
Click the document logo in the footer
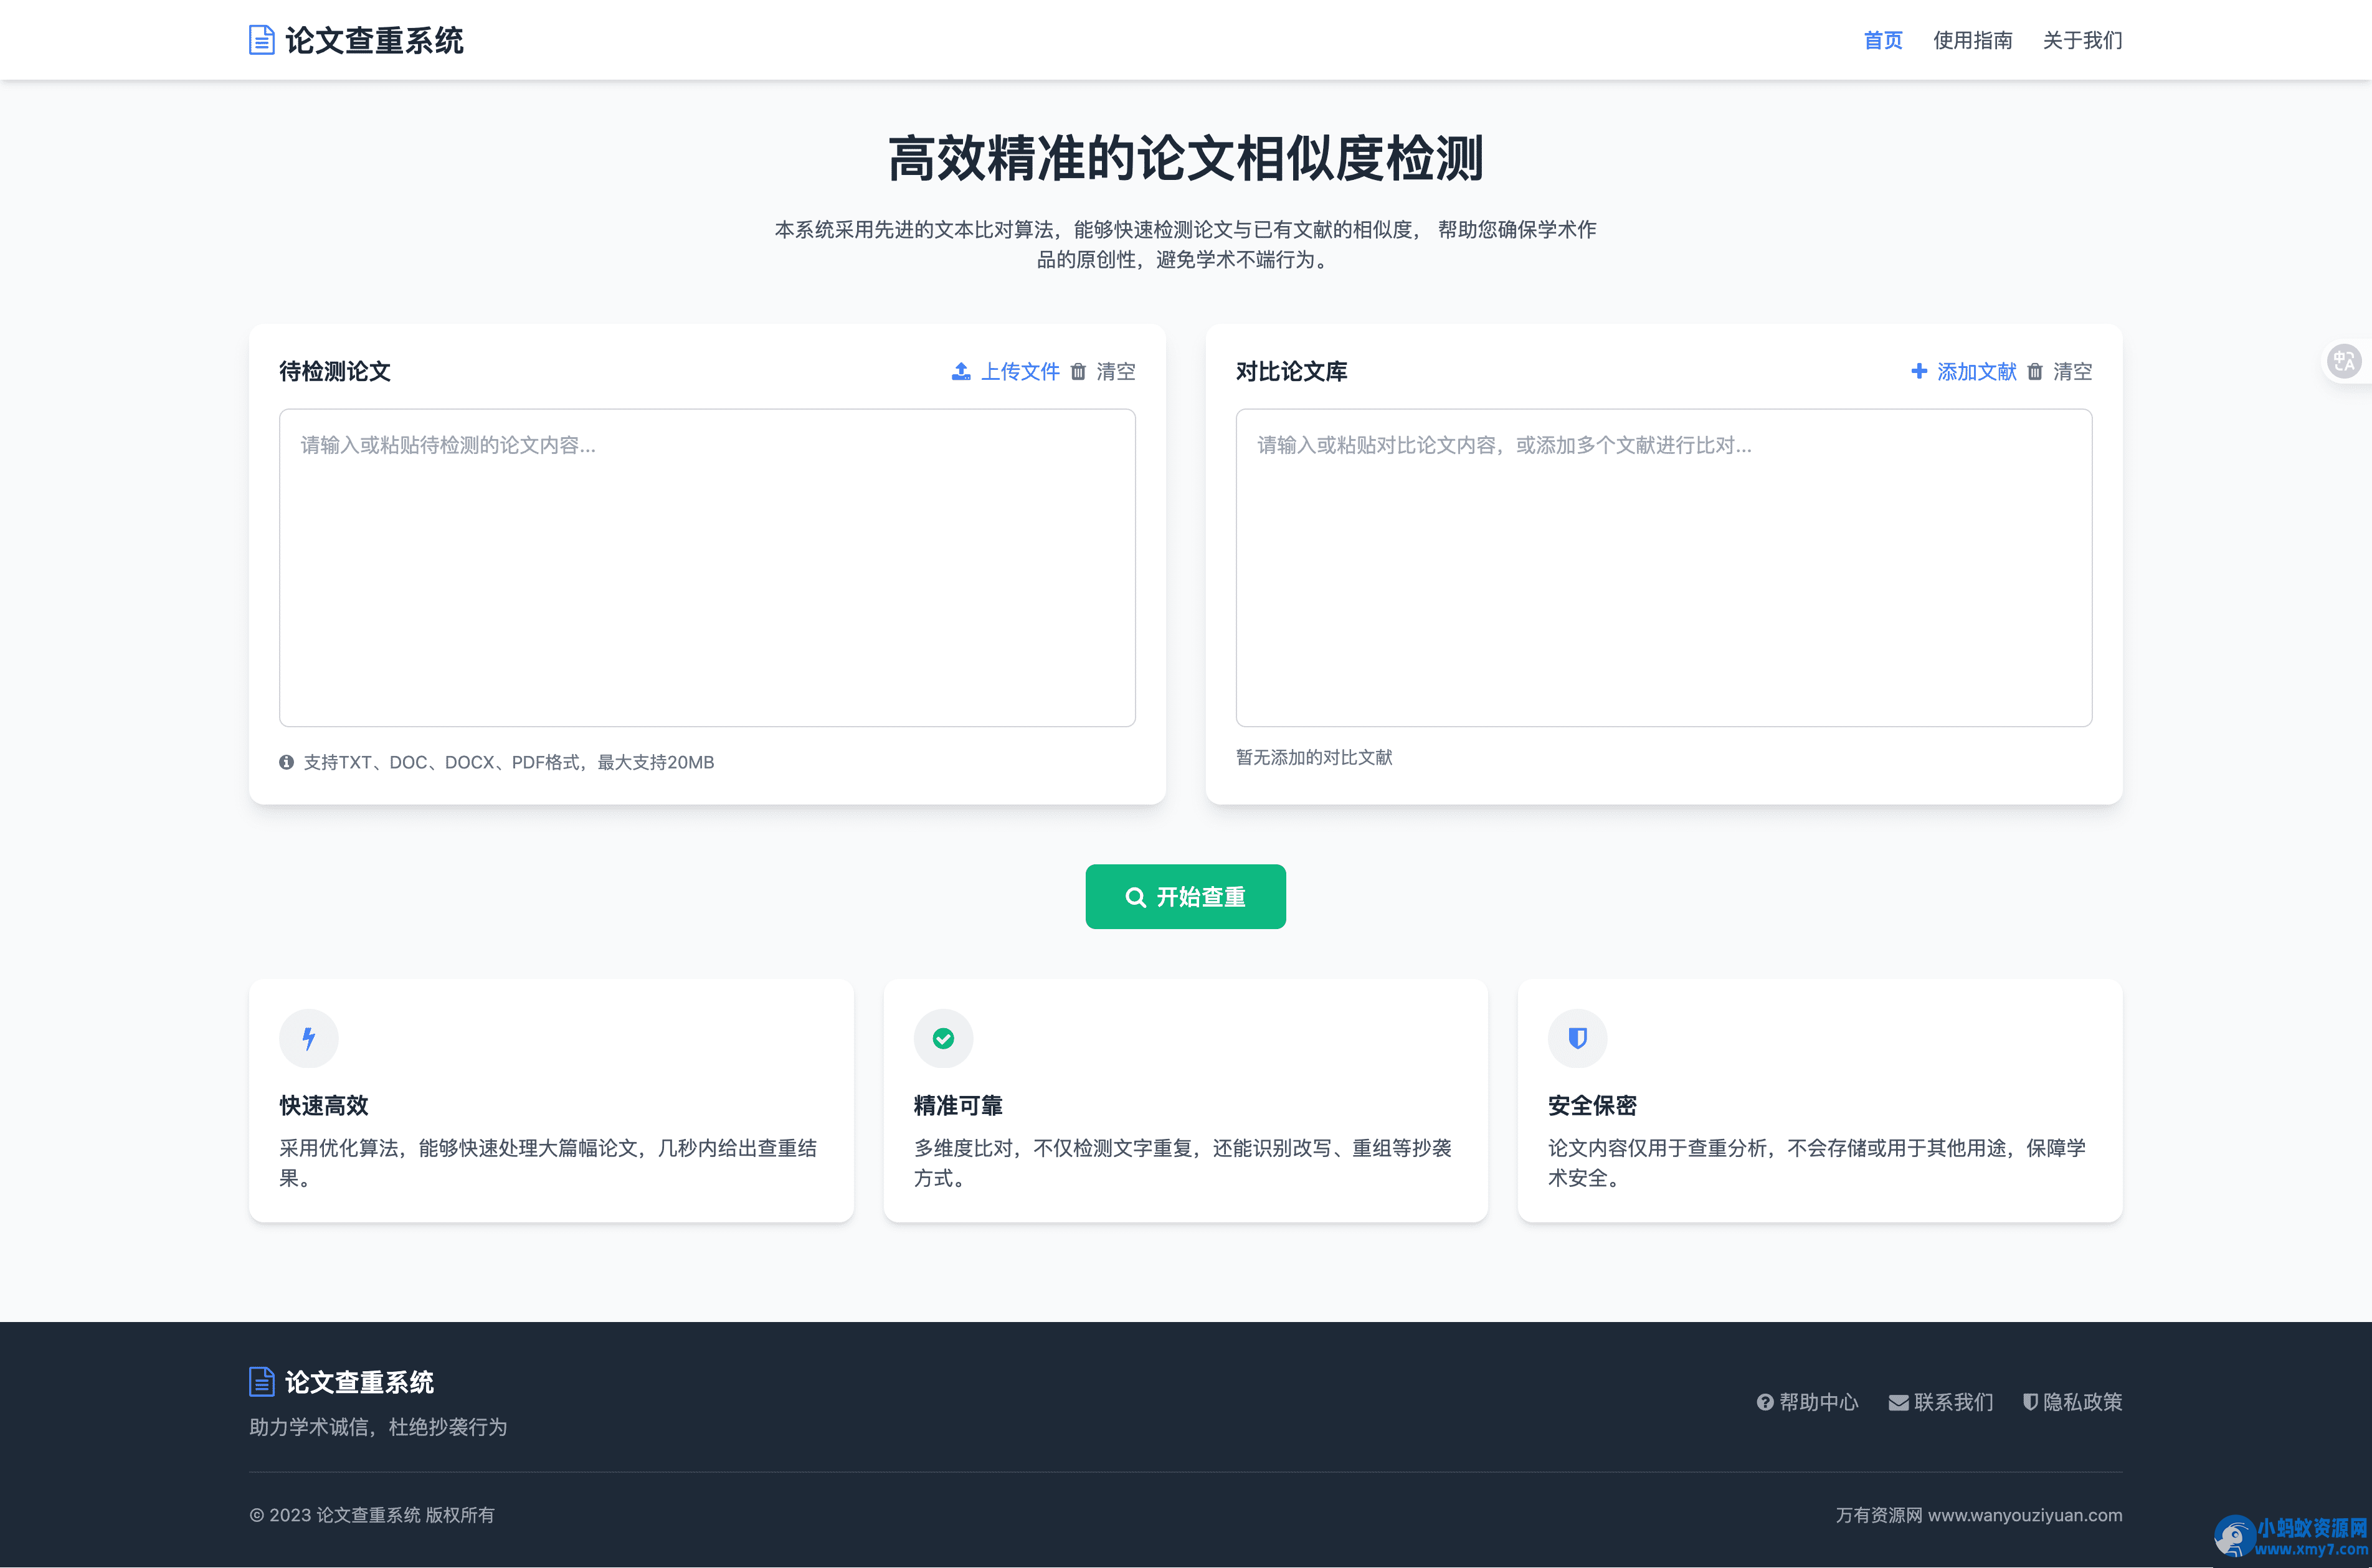pos(261,1382)
